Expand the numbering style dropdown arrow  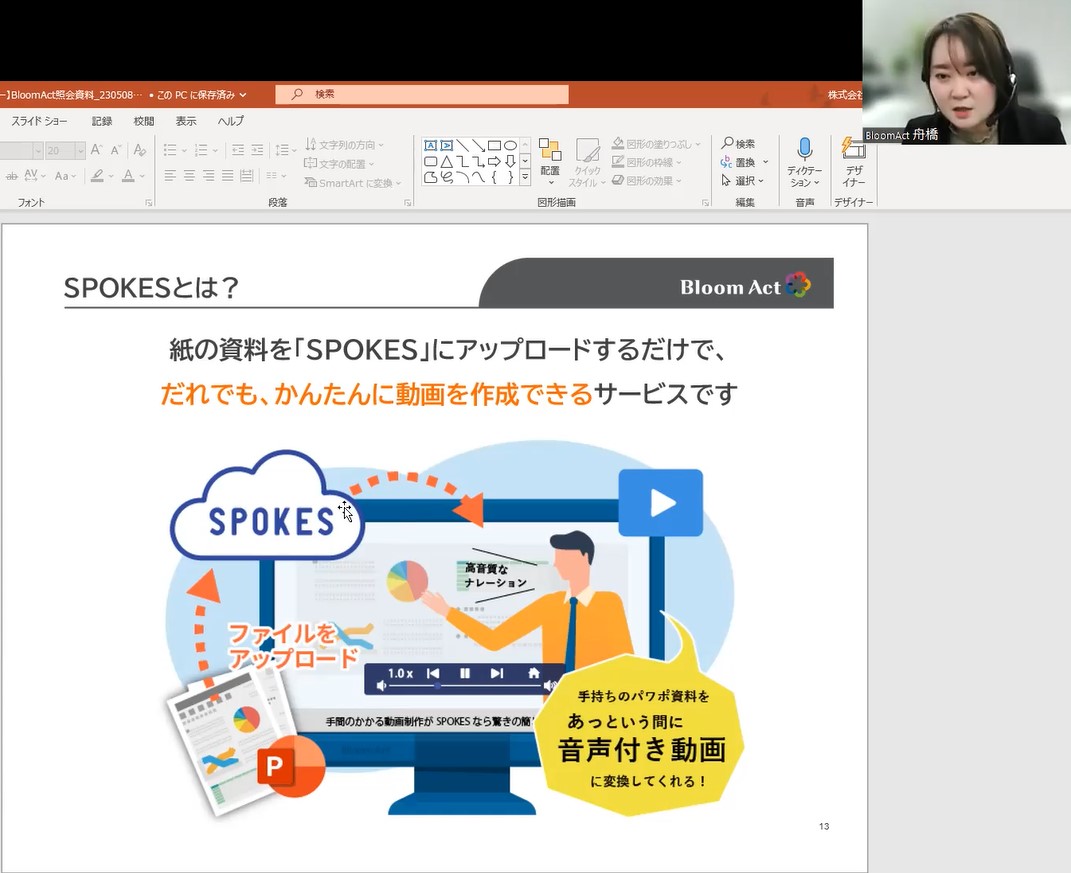[215, 150]
